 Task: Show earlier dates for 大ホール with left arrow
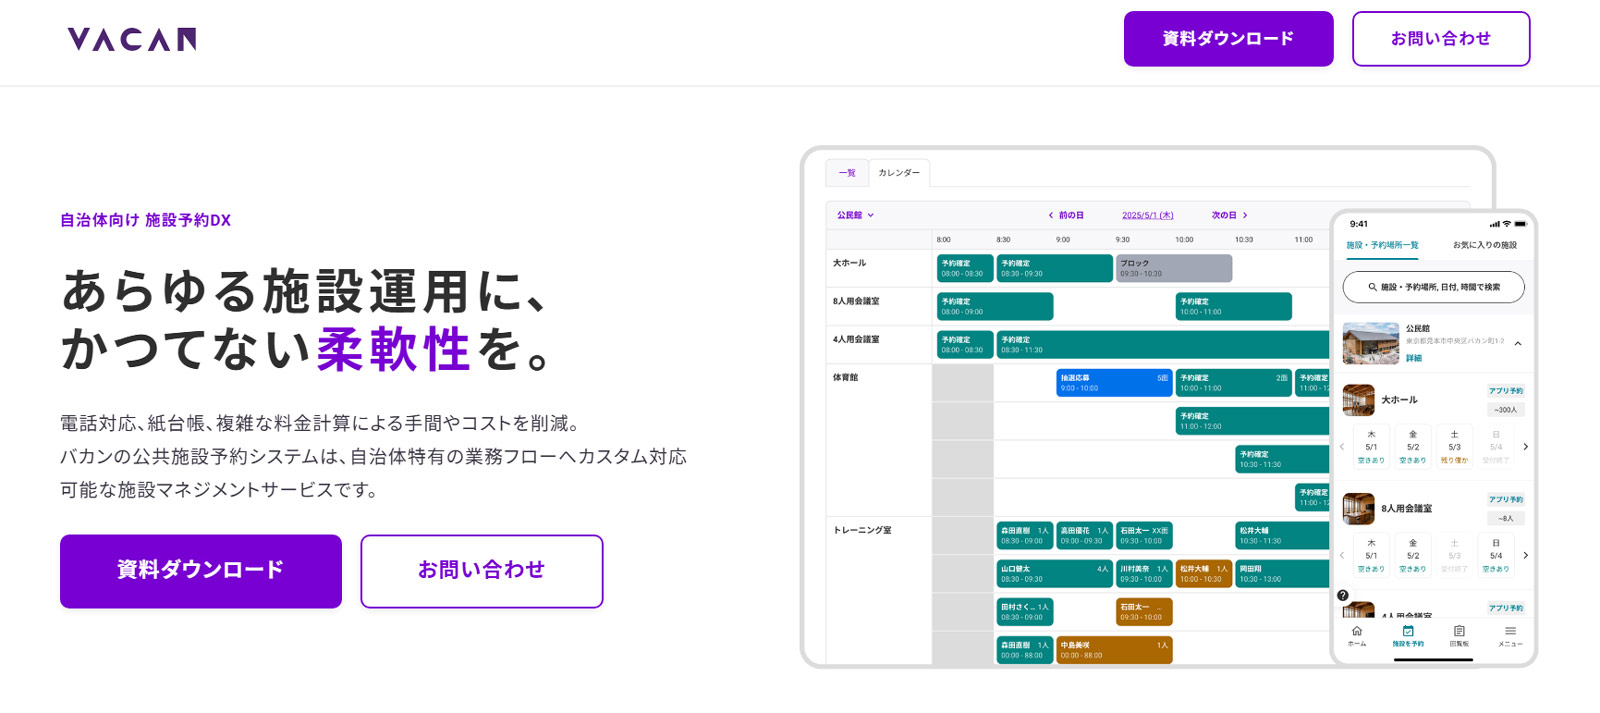tap(1342, 447)
